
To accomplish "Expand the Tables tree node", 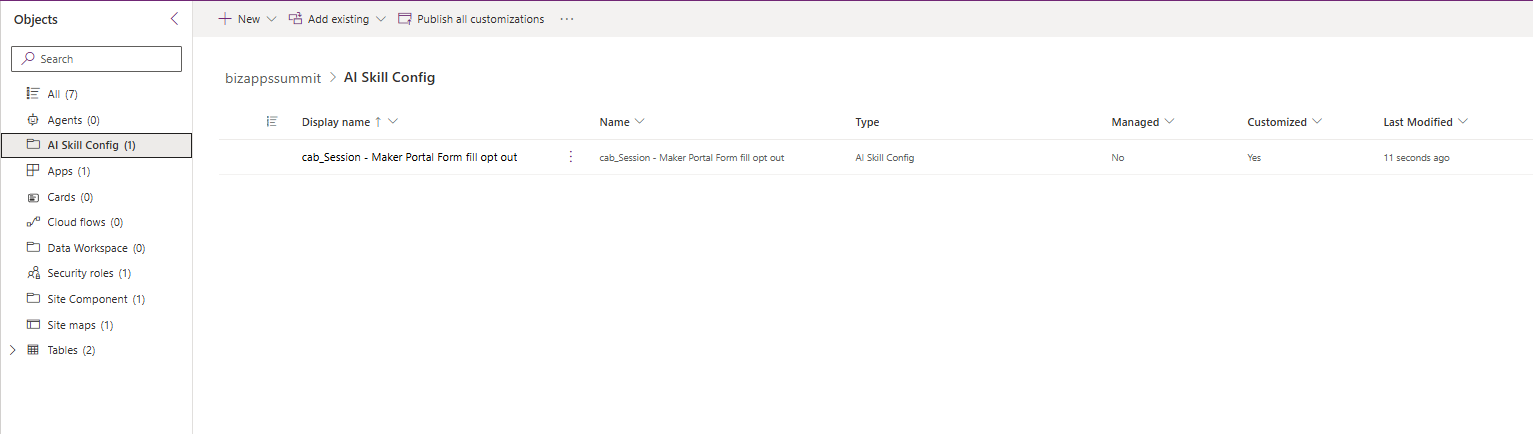I will [12, 350].
